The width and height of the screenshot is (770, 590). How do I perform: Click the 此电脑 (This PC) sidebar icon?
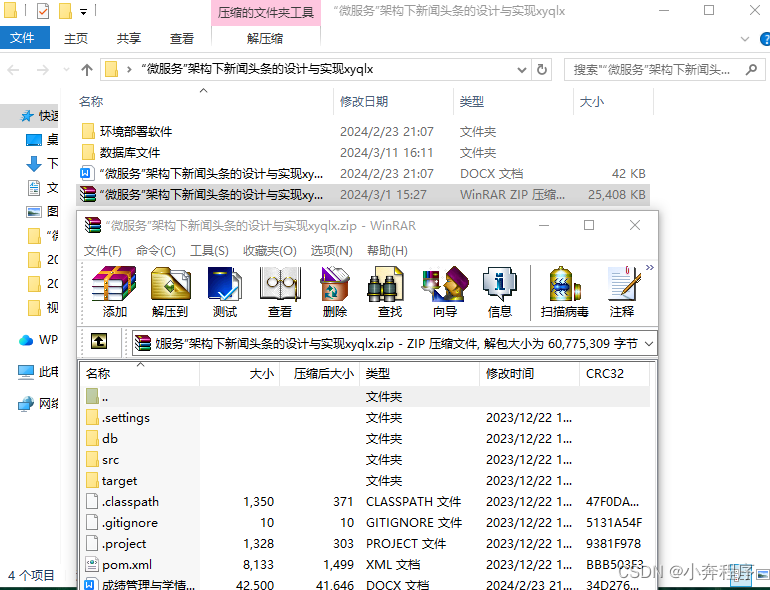pos(26,372)
